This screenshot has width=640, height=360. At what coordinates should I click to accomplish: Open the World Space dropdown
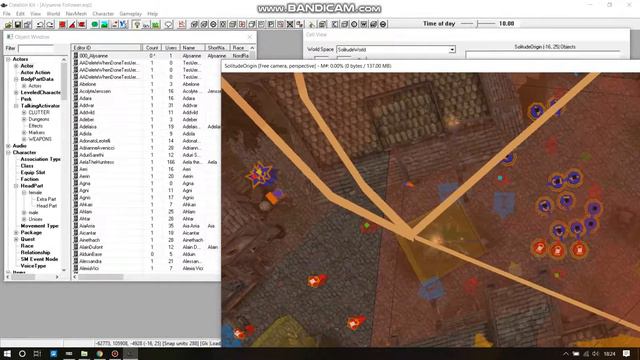(x=452, y=49)
